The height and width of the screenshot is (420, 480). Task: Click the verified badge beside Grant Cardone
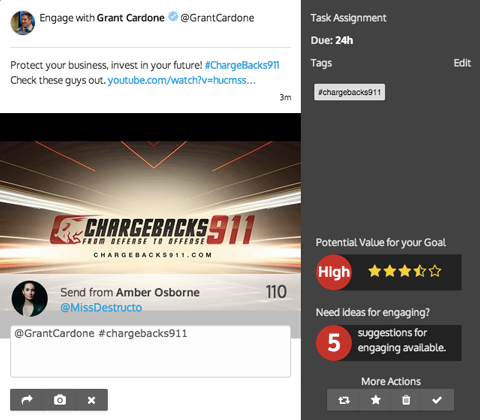pos(173,17)
